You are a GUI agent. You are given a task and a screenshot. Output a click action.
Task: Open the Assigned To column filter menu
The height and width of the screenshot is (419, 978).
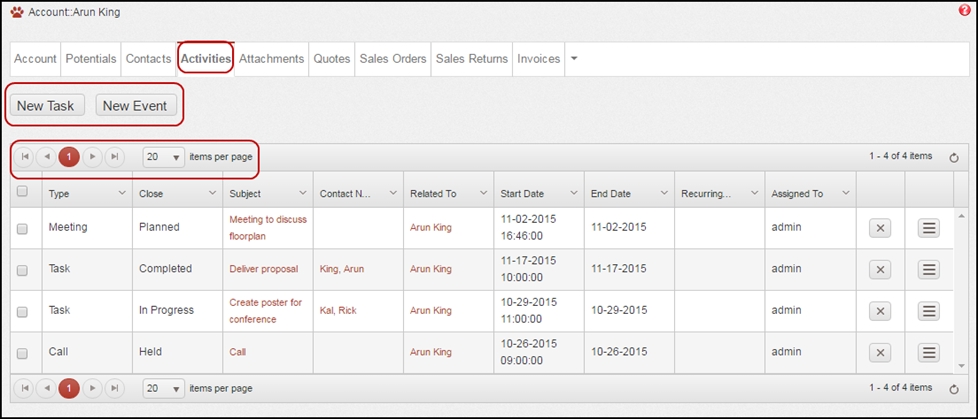pos(845,193)
